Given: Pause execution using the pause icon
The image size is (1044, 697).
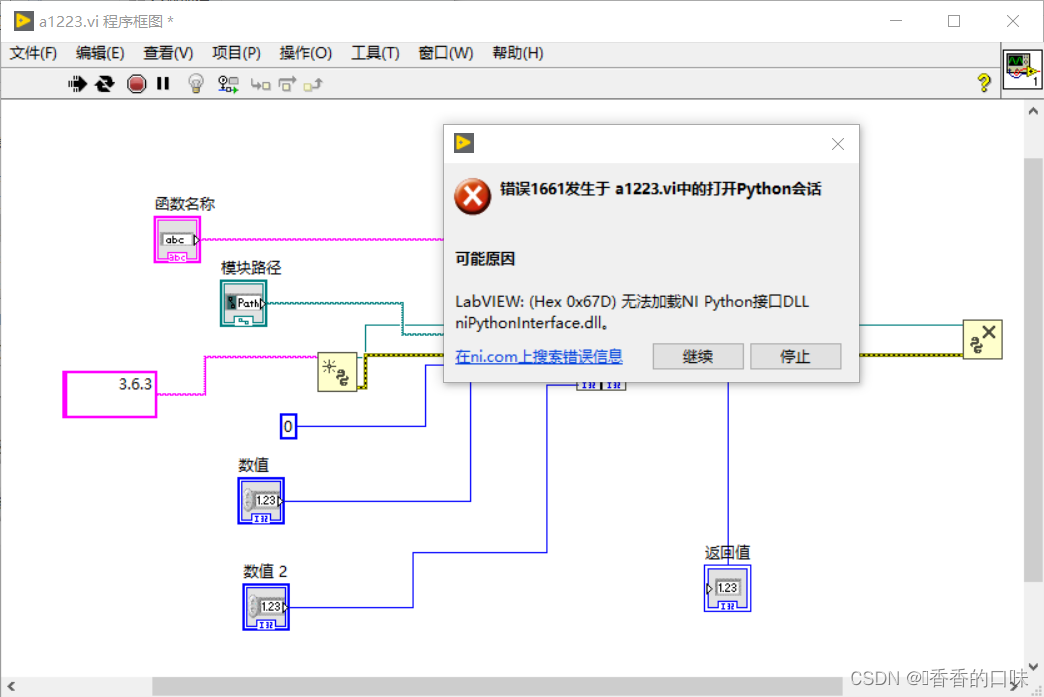Looking at the screenshot, I should tap(164, 84).
